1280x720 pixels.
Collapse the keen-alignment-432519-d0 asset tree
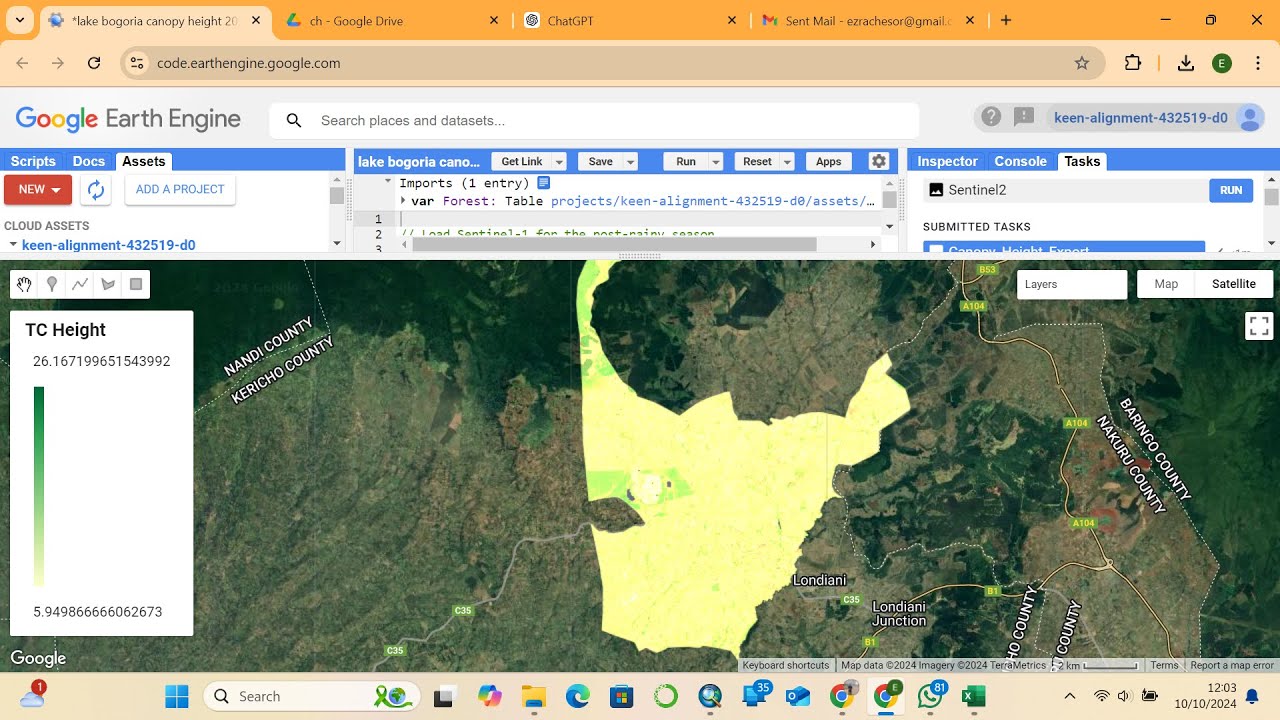[x=13, y=244]
